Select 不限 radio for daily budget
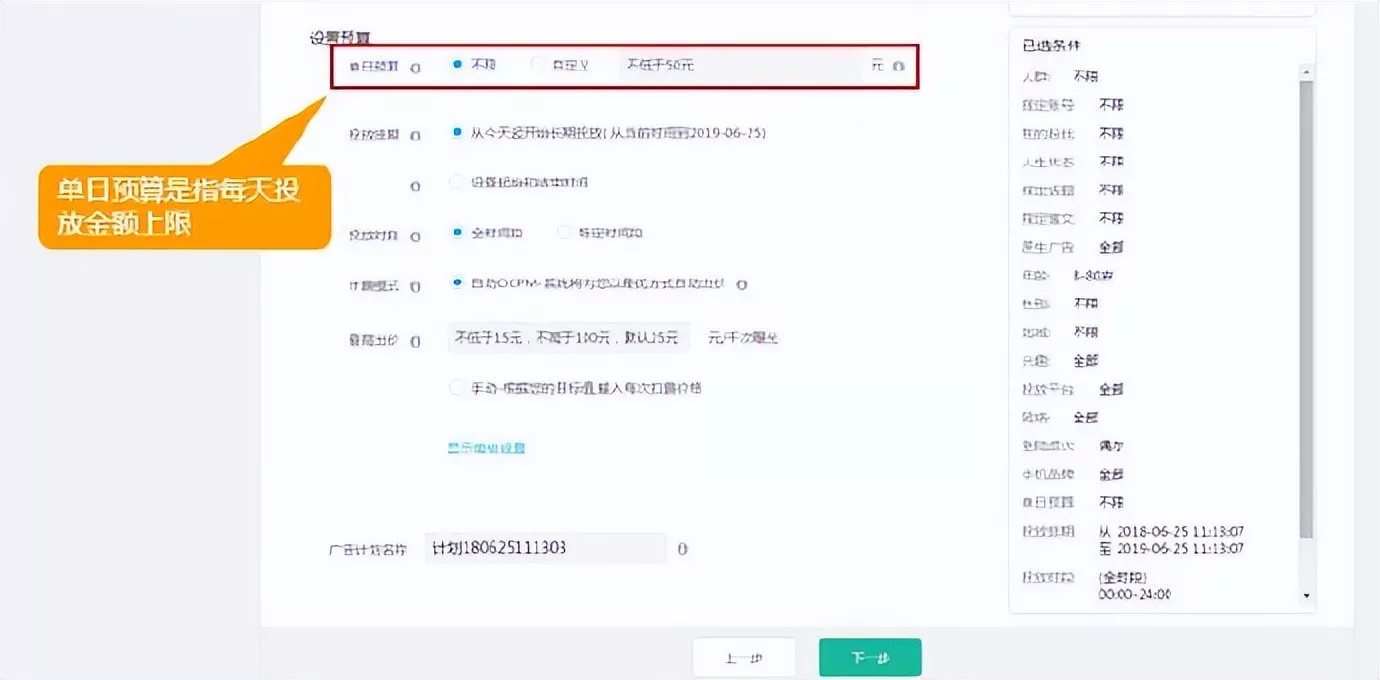Screen dimensions: 1380x680 pyautogui.click(x=457, y=64)
